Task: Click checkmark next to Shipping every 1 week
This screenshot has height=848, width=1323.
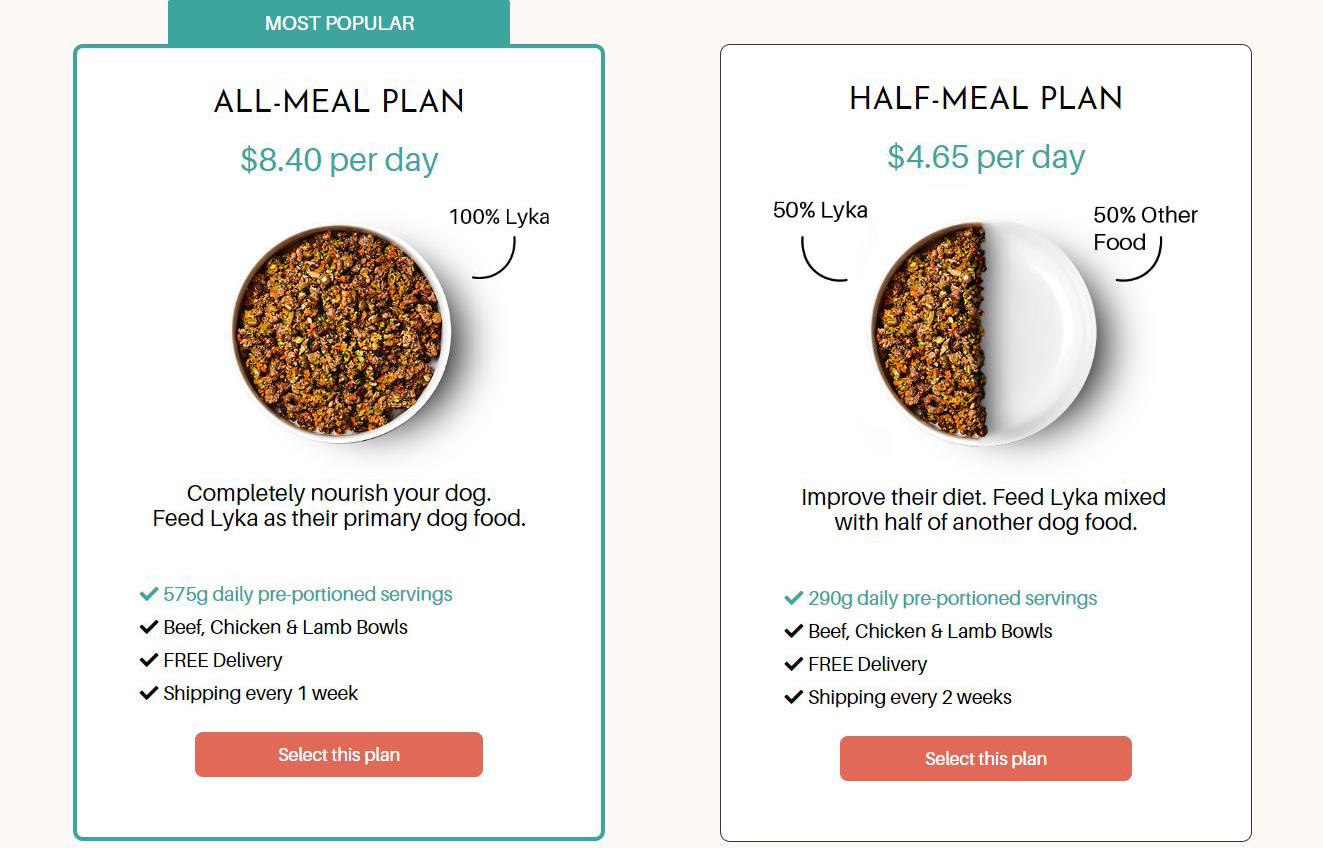Action: [149, 694]
